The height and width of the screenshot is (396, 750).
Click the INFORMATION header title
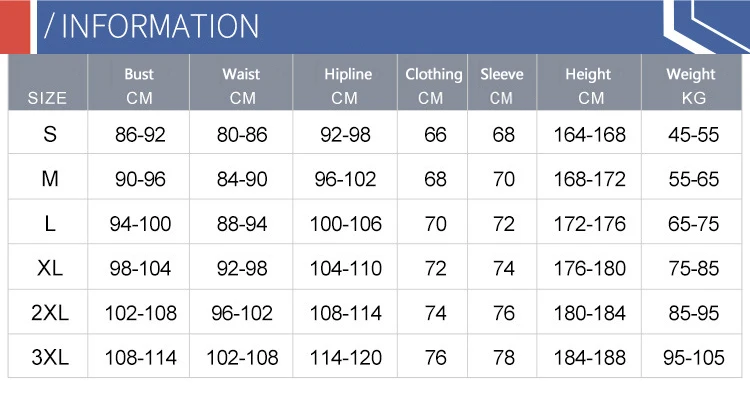click(x=152, y=26)
